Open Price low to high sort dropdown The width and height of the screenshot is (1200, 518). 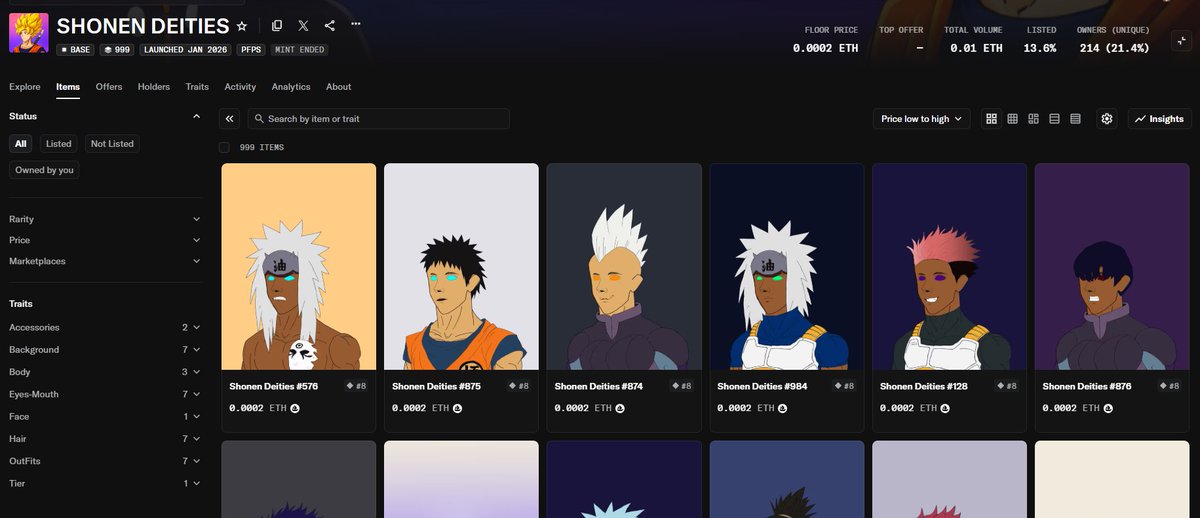click(x=921, y=119)
